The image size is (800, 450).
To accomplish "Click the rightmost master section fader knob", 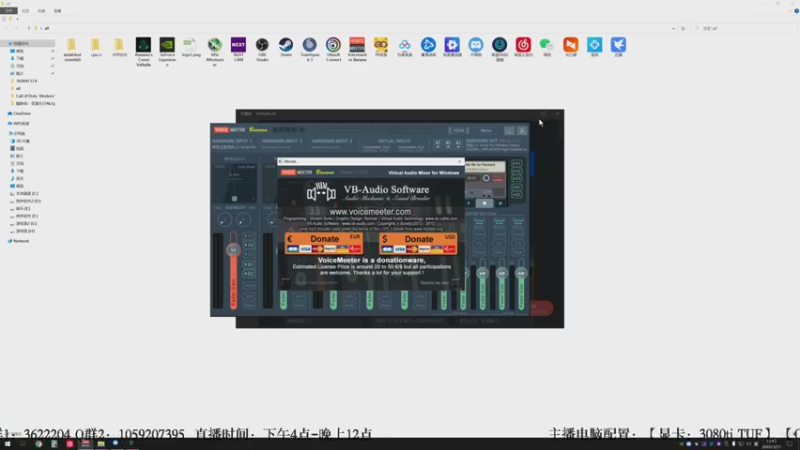I will [520, 273].
